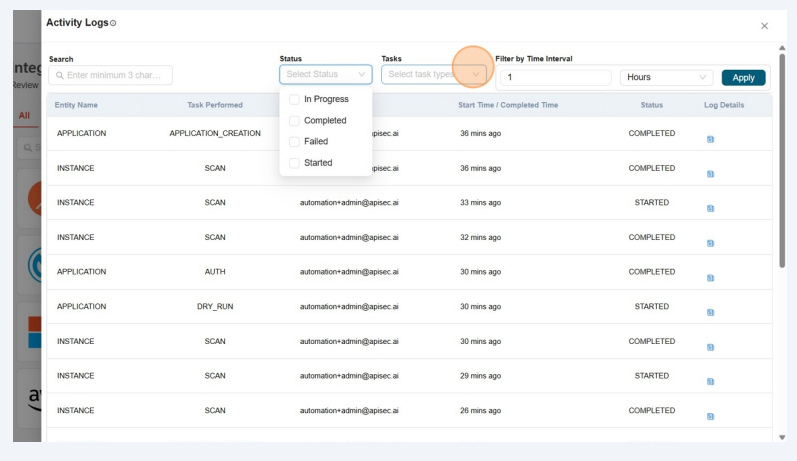The width and height of the screenshot is (797, 461).
Task: Click STARTED status in DRY_RUN row
Action: point(652,306)
